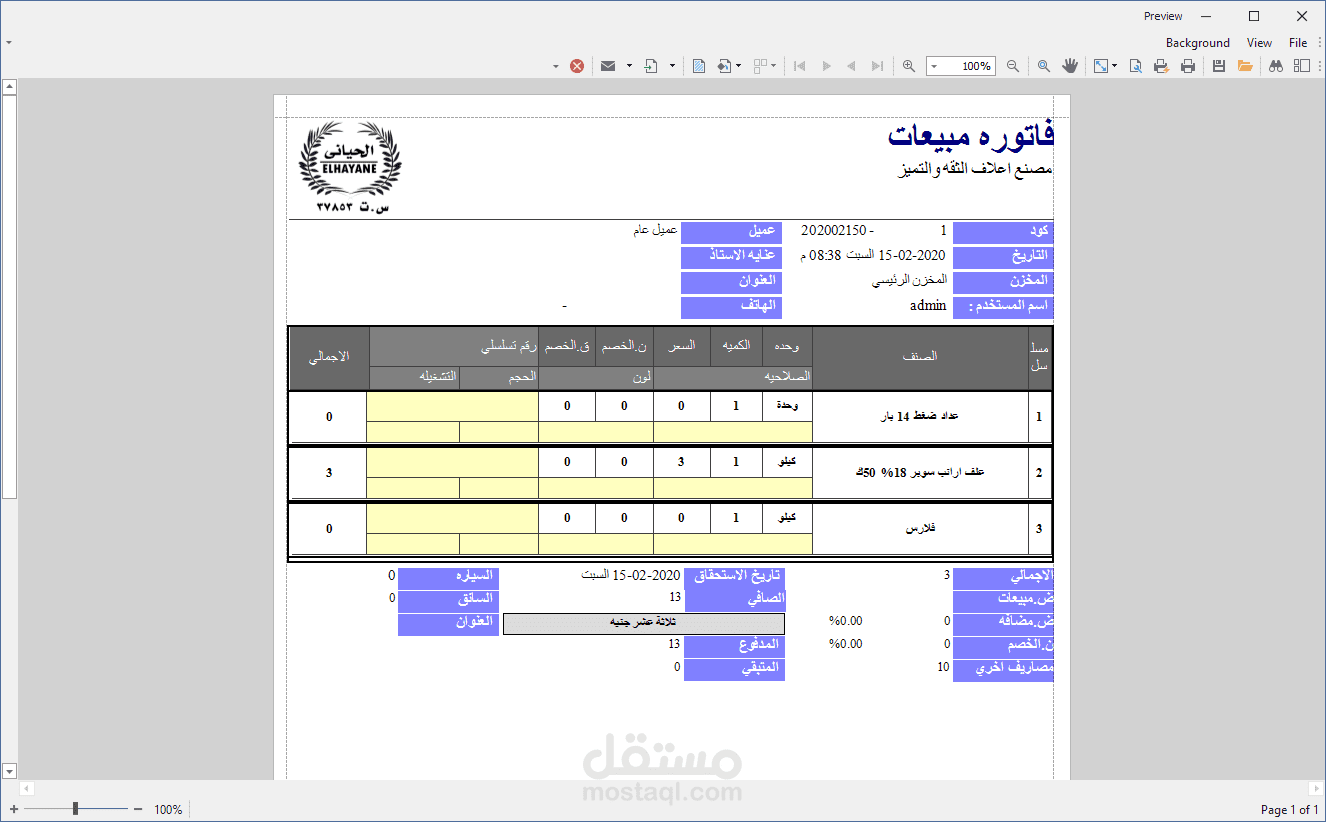Click the horizontal scrollbar right arrow
1326x822 pixels.
click(1316, 789)
